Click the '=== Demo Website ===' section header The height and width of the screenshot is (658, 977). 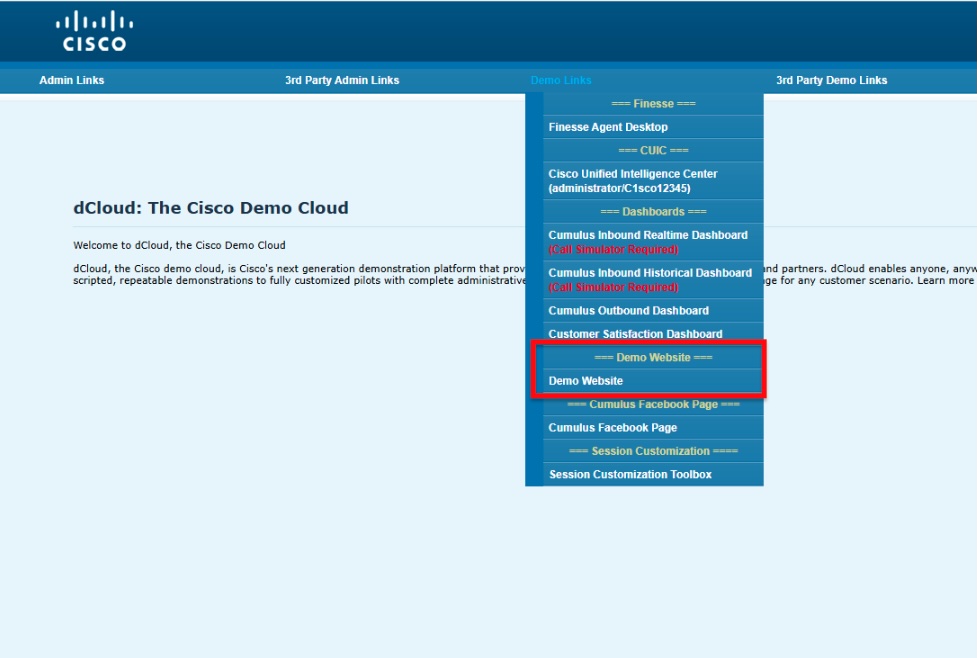coord(653,358)
